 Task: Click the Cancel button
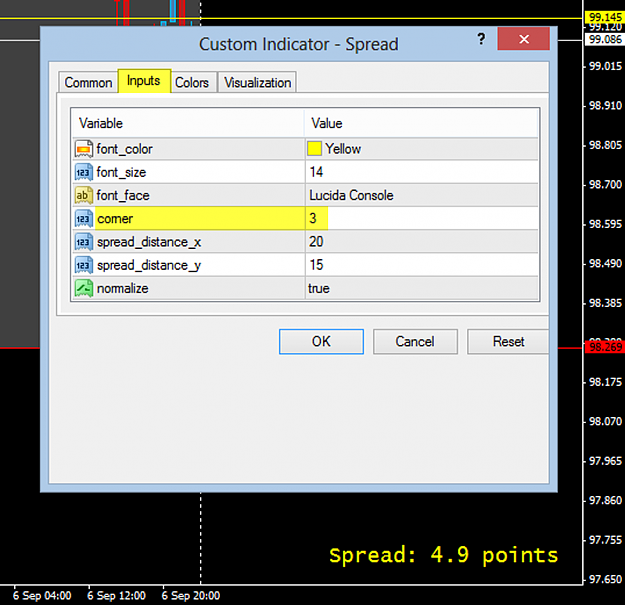415,342
